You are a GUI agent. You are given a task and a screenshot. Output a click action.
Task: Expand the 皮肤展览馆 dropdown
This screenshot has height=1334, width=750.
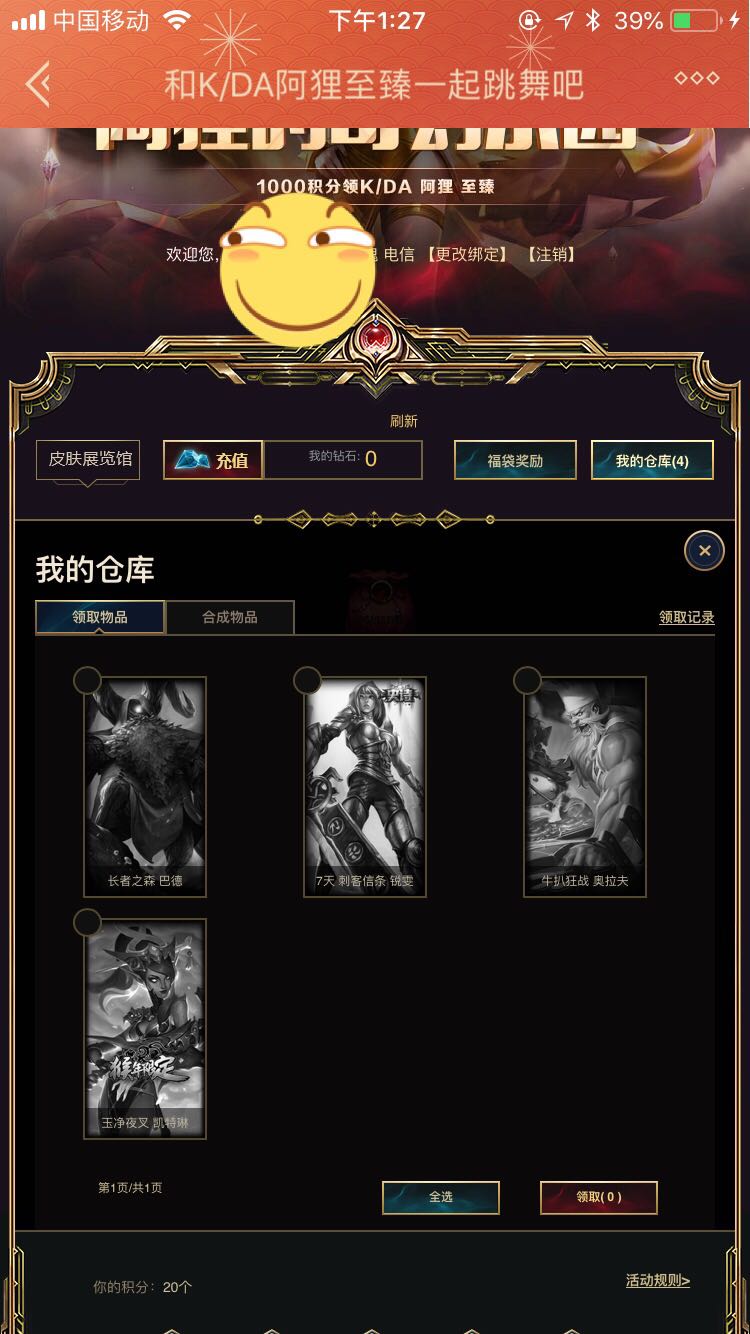click(88, 461)
